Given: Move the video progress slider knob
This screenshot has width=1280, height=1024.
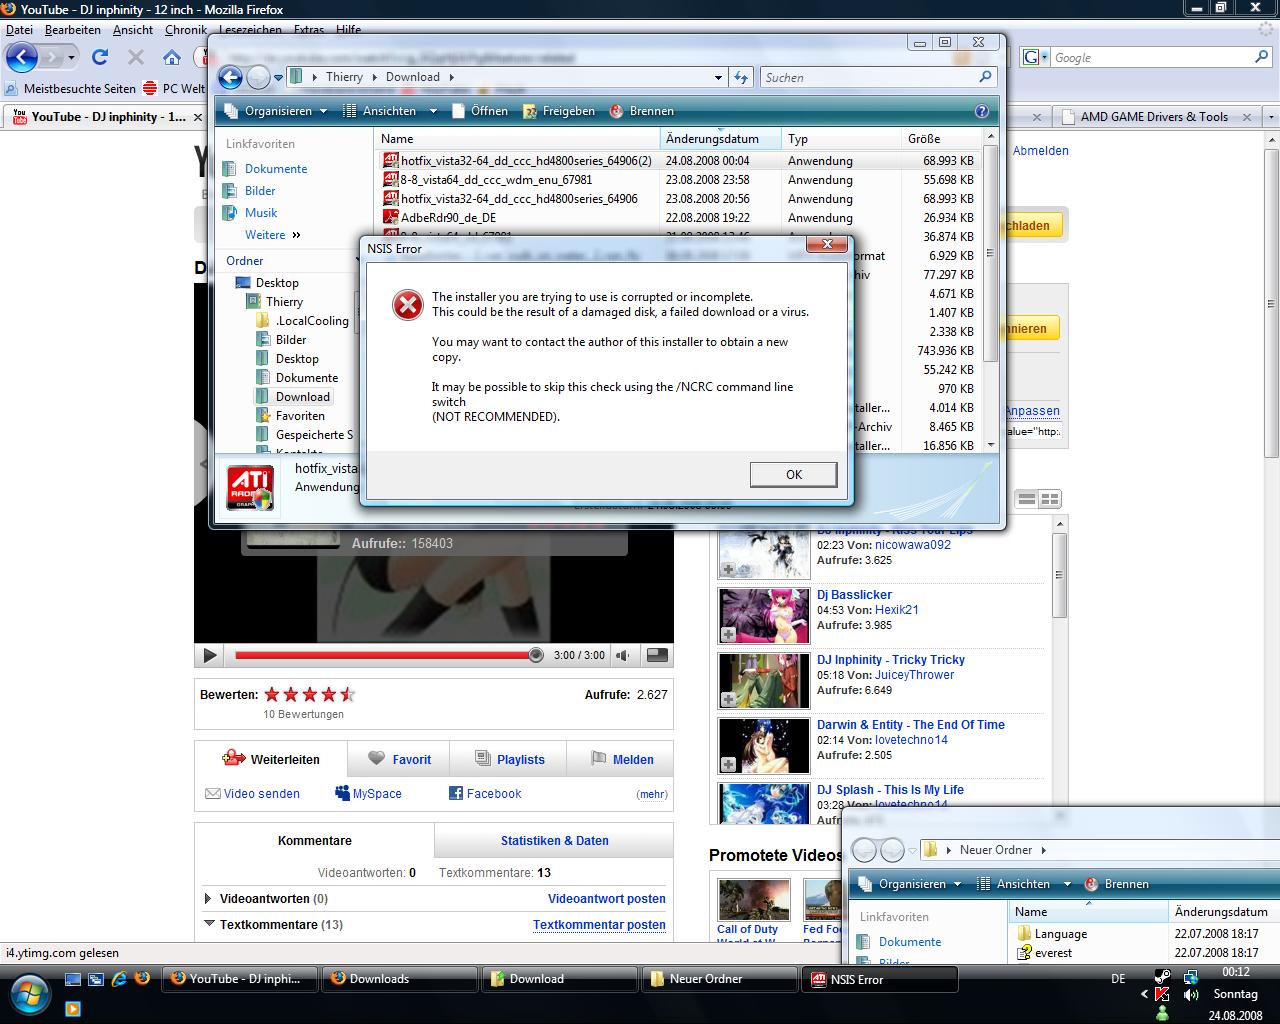Looking at the screenshot, I should point(536,655).
